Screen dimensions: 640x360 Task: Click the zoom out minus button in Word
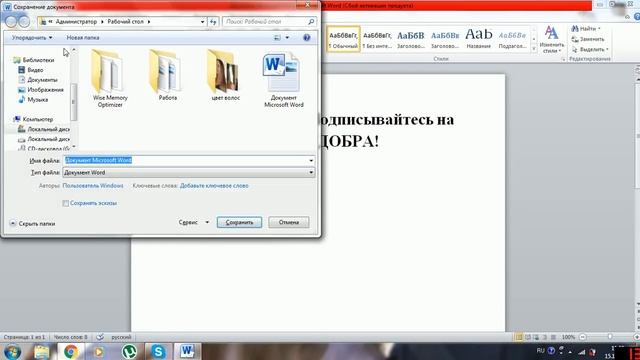coord(583,337)
